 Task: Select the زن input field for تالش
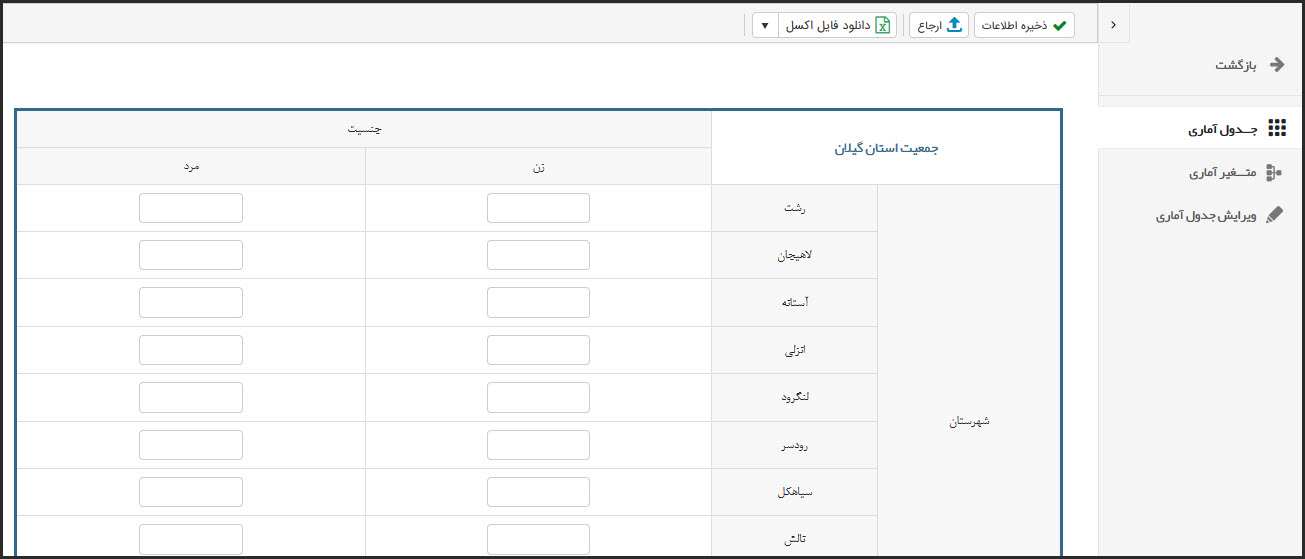(x=538, y=539)
